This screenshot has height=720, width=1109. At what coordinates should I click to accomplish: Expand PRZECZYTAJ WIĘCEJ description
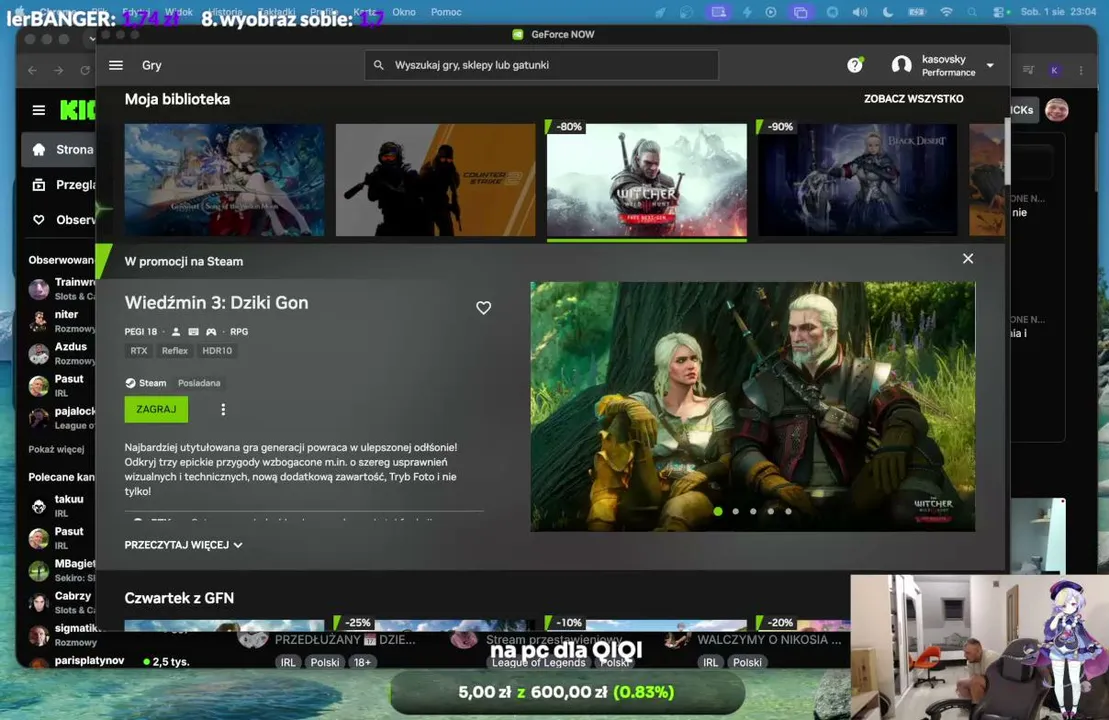183,545
